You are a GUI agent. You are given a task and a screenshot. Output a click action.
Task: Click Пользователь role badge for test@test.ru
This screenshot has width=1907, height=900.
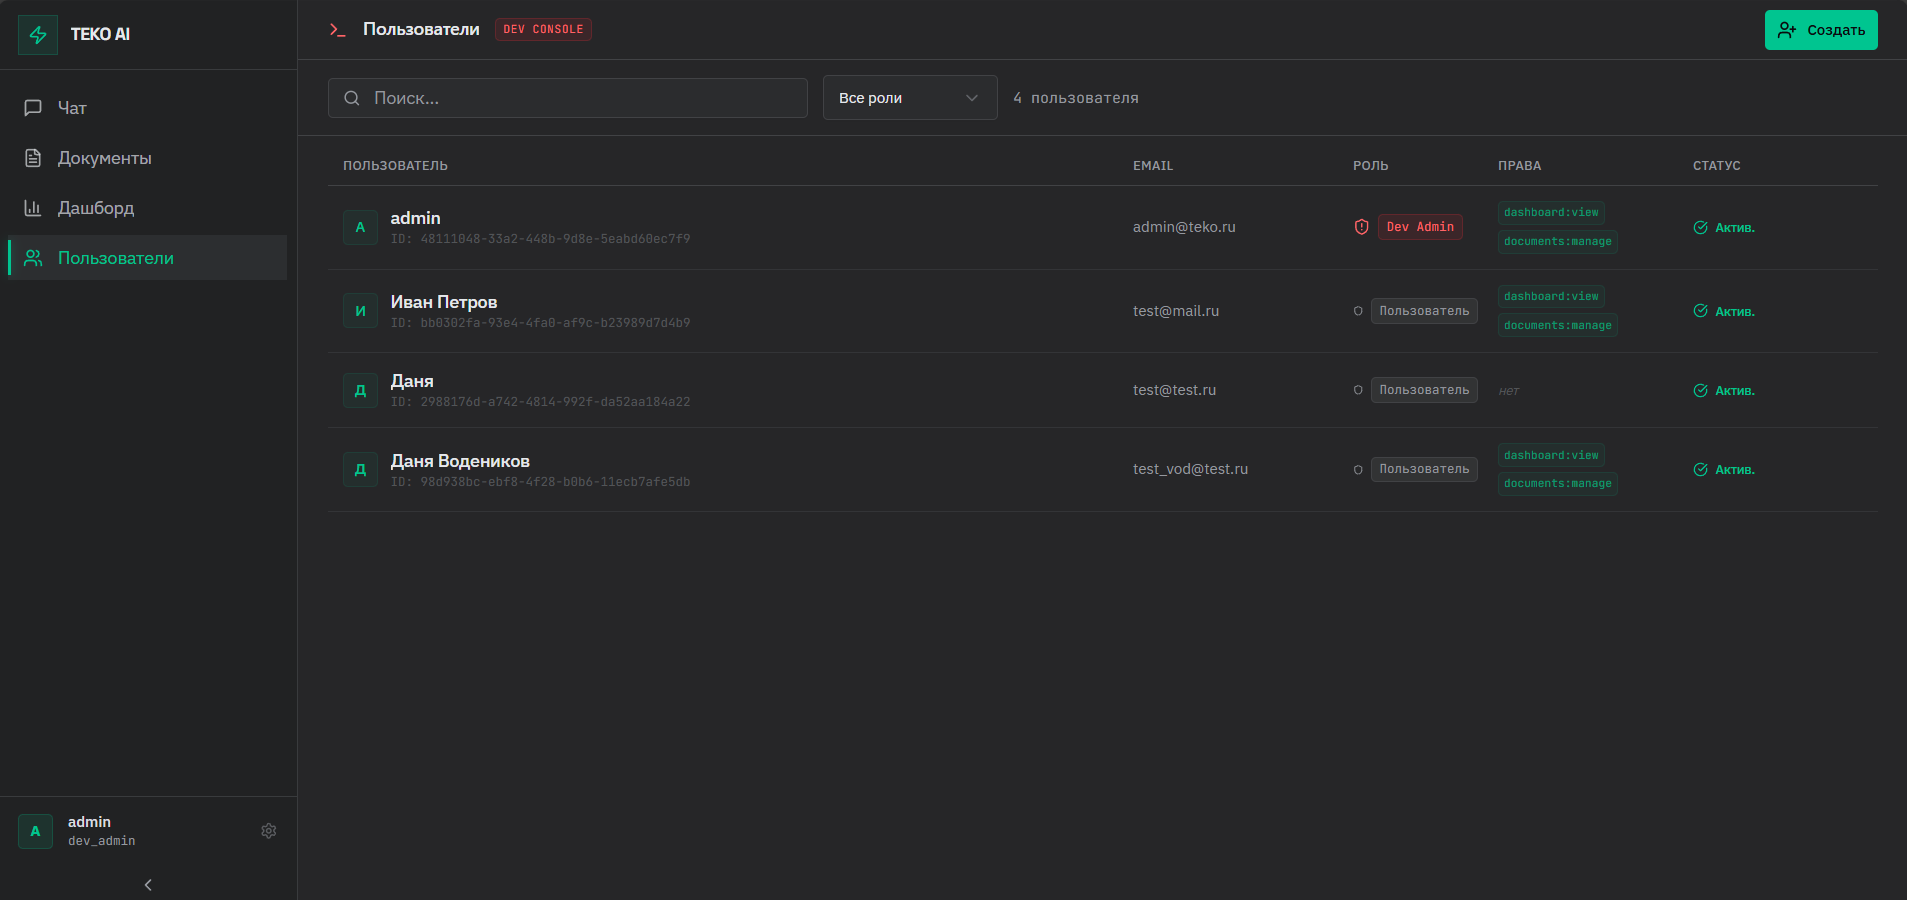[x=1424, y=390]
